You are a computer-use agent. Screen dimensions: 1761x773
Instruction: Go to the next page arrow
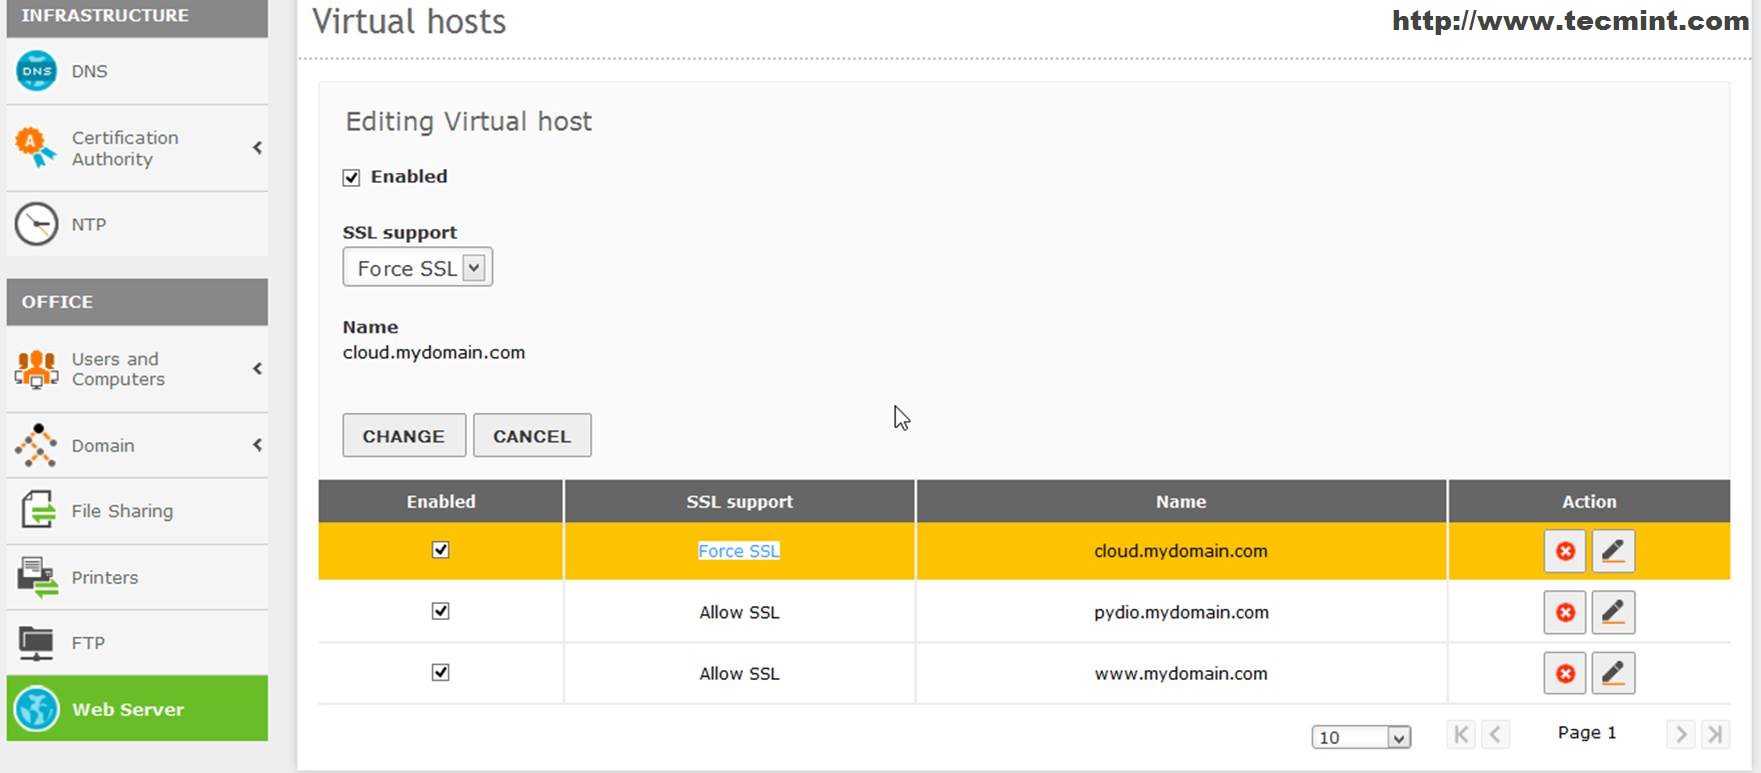(x=1680, y=734)
